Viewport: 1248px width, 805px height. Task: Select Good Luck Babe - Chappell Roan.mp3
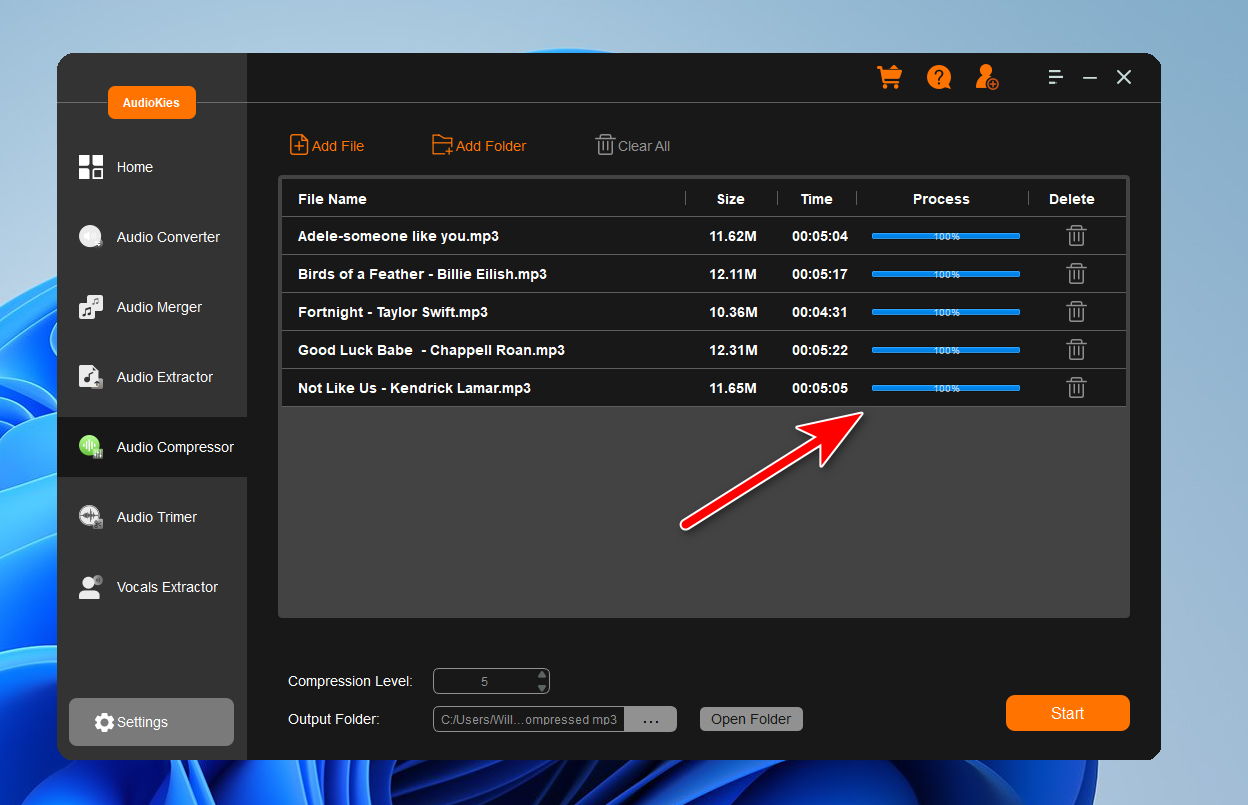[x=431, y=350]
